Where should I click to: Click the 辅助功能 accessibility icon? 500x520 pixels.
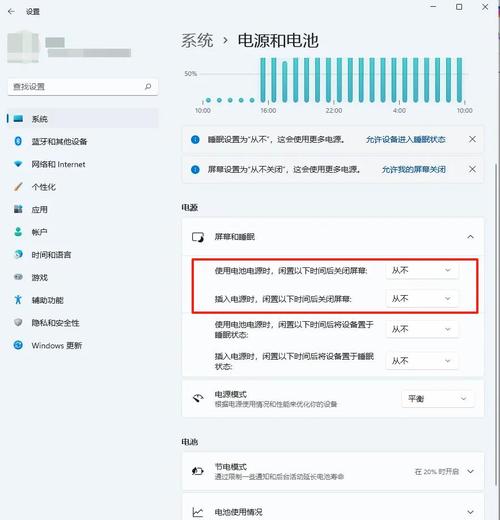click(18, 300)
